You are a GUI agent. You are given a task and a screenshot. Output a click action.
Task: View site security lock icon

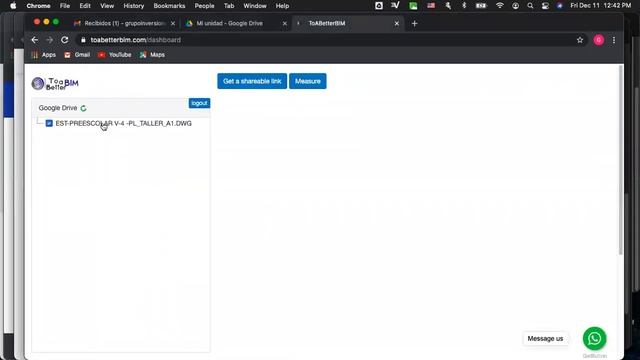(x=83, y=40)
